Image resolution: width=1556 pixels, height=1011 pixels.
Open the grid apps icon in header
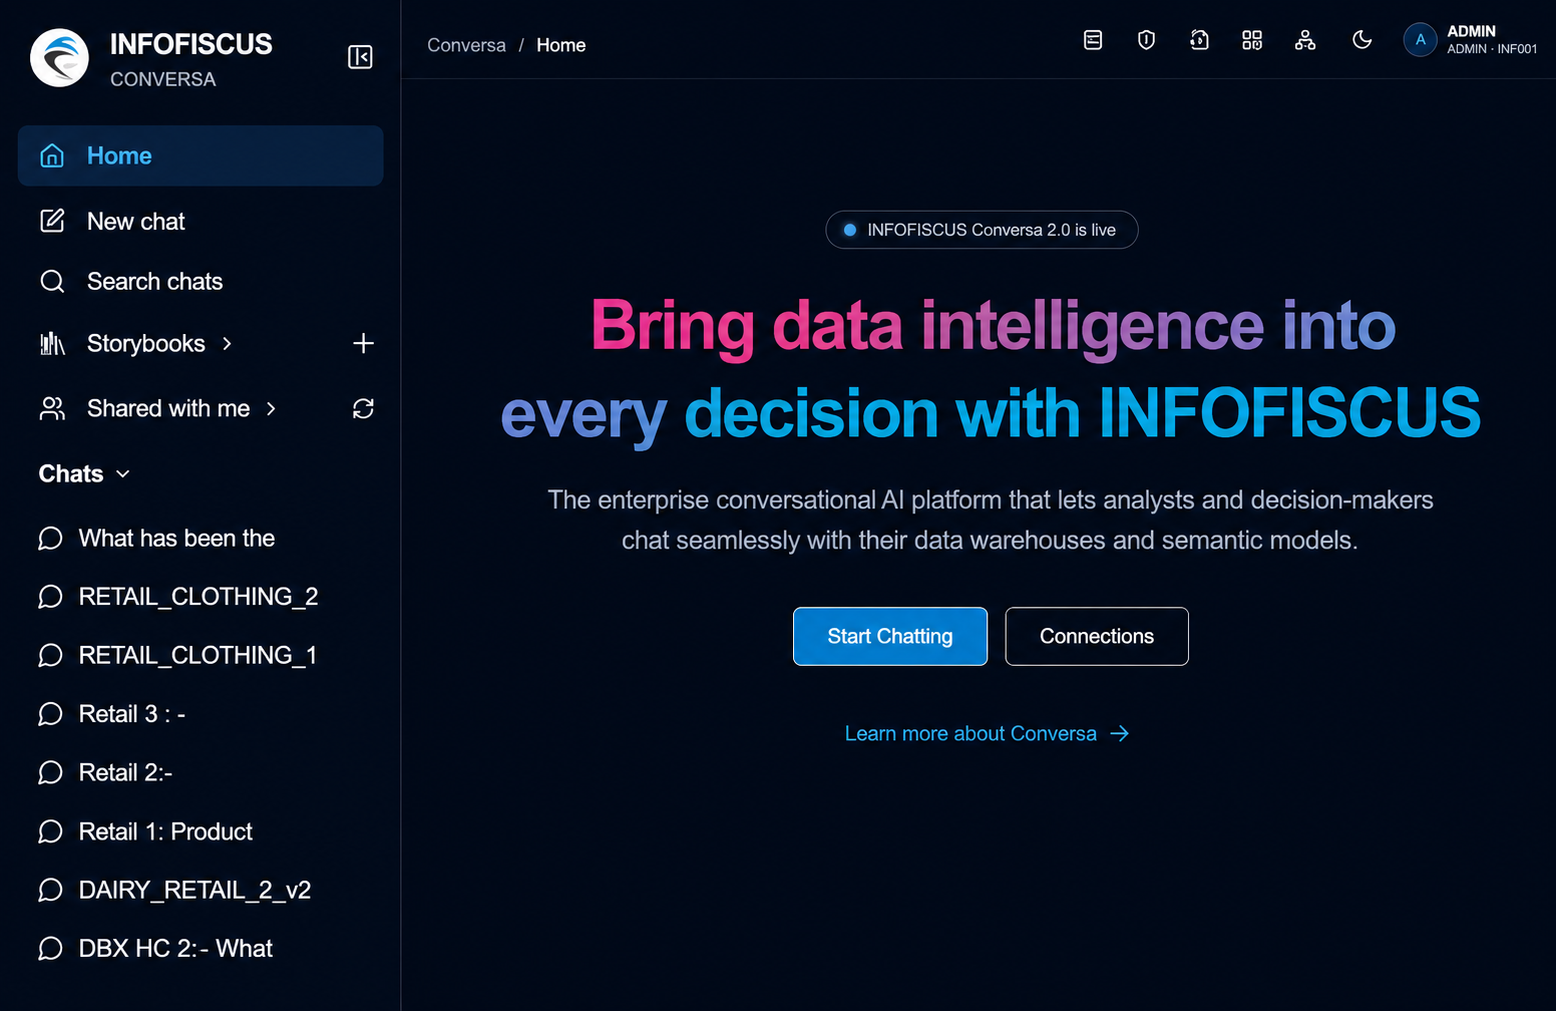tap(1252, 40)
